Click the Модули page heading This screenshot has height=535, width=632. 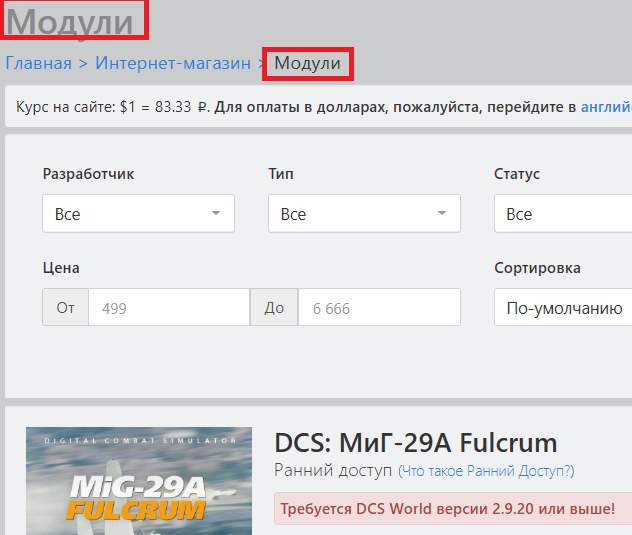pyautogui.click(x=70, y=21)
